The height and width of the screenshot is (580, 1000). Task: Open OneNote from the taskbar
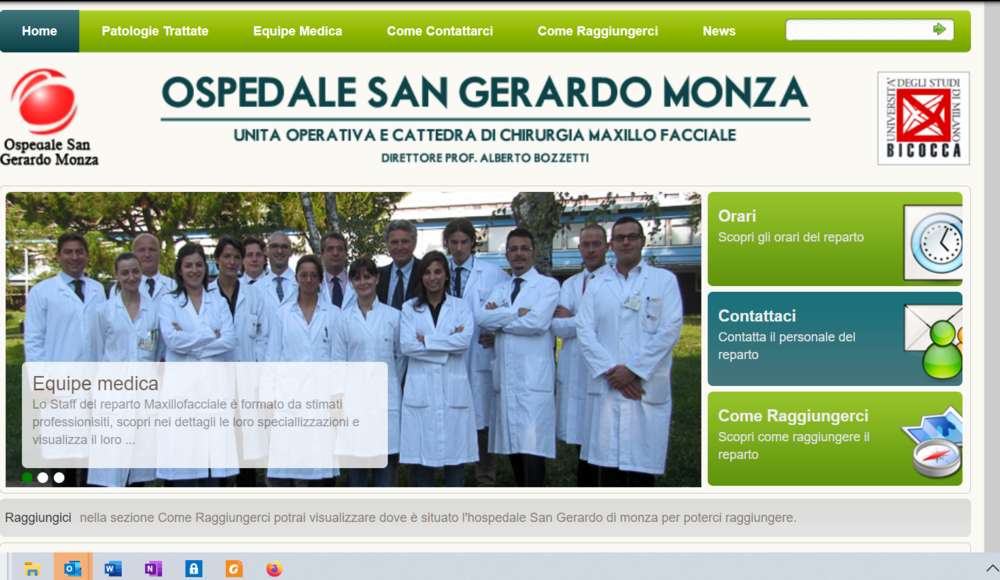[153, 569]
